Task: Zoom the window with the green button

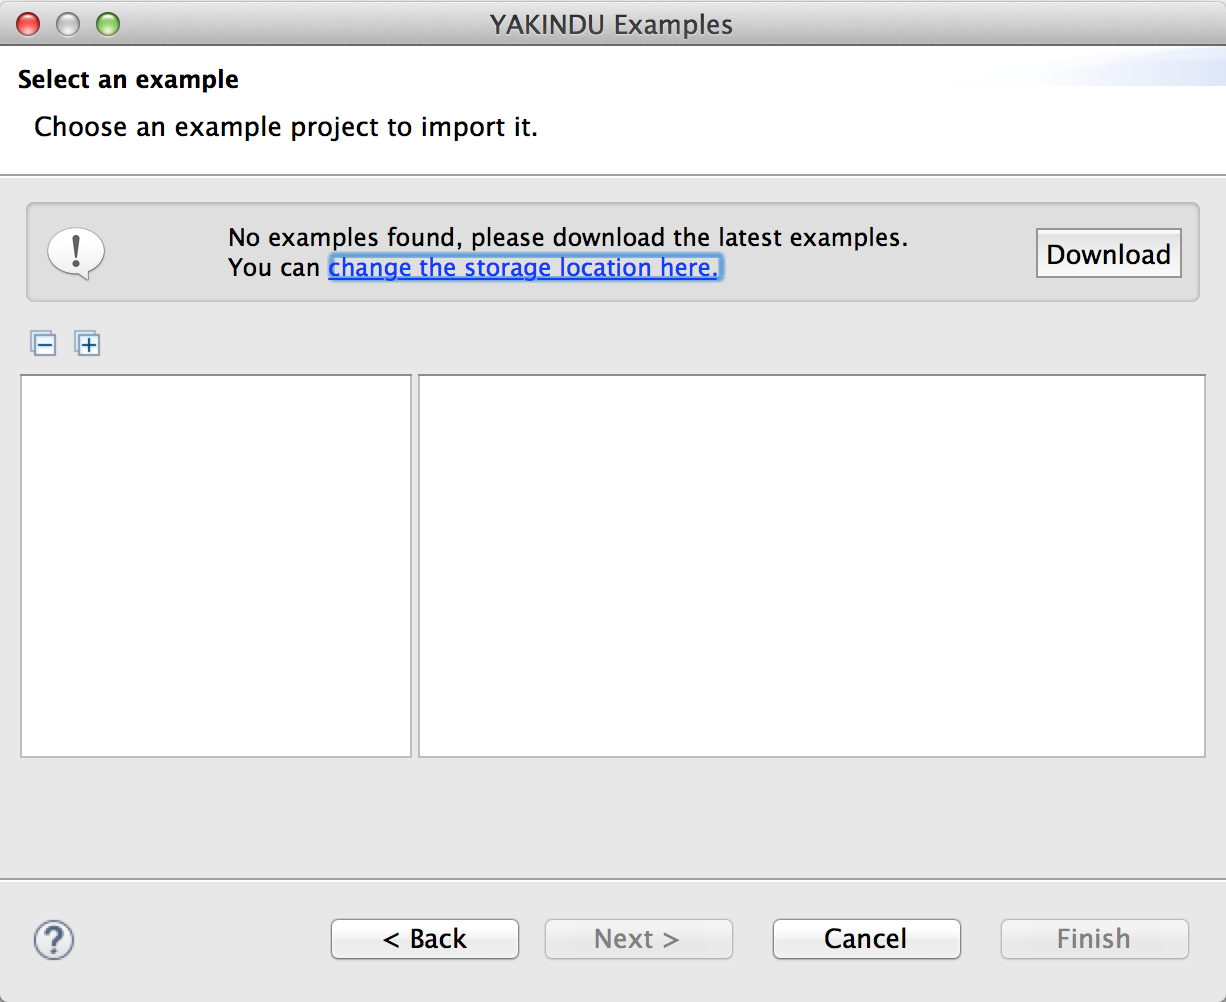Action: coord(107,24)
